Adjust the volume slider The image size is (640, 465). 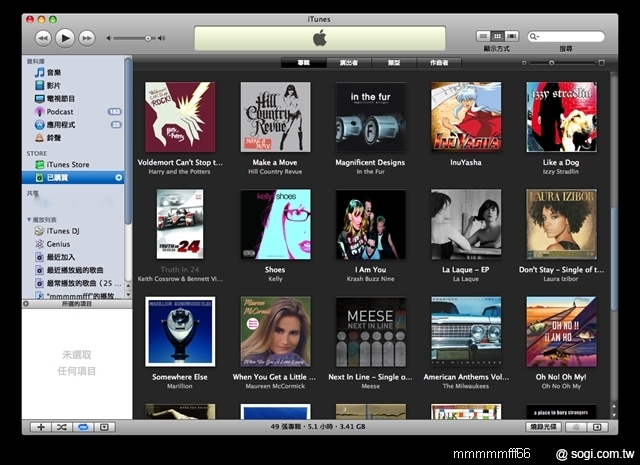pyautogui.click(x=148, y=38)
